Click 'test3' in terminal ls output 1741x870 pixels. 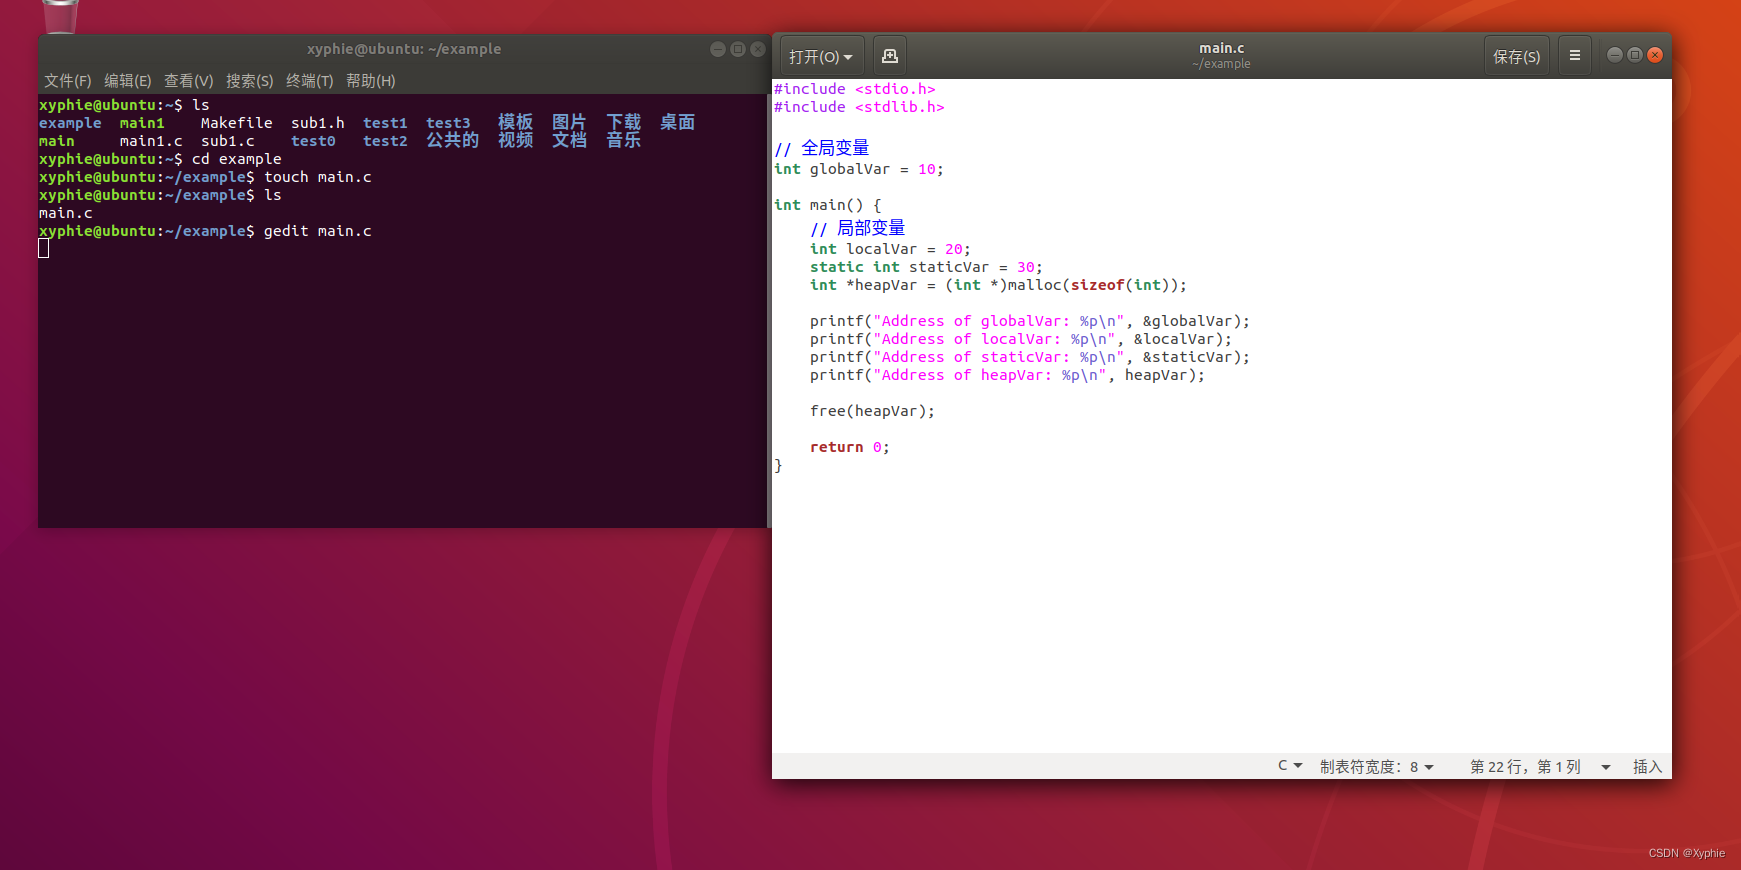448,123
